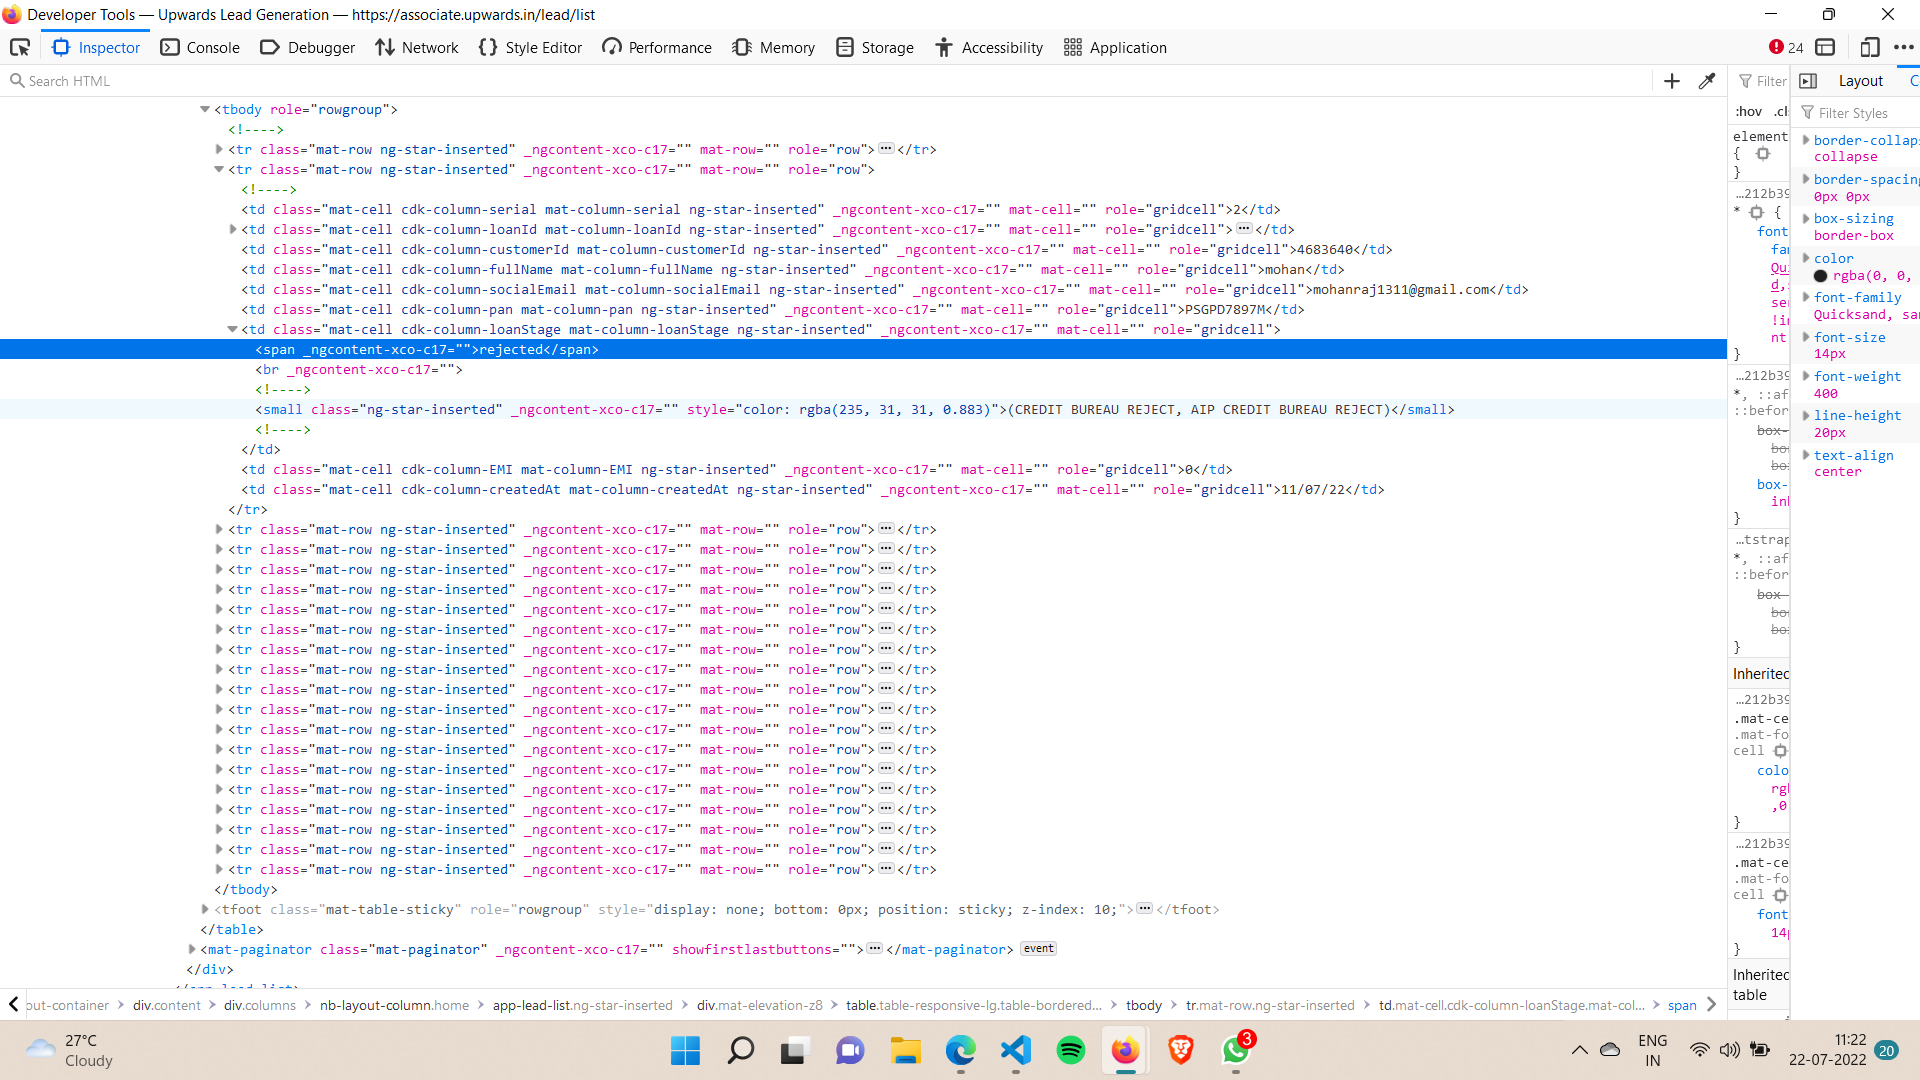This screenshot has height=1080, width=1920.
Task: Select the customerId cell 4683640
Action: tap(863, 249)
